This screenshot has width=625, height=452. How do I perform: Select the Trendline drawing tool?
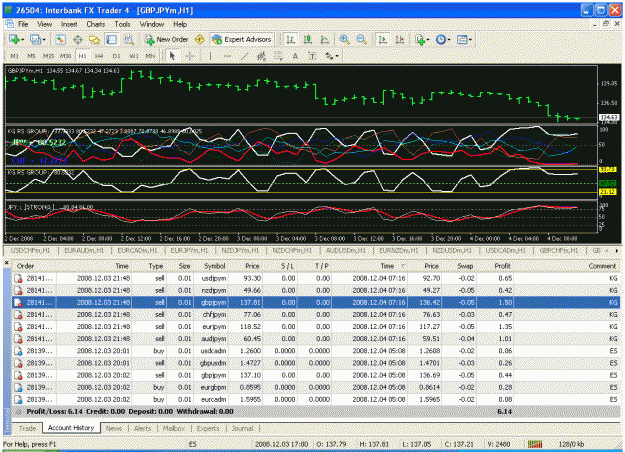coord(244,56)
